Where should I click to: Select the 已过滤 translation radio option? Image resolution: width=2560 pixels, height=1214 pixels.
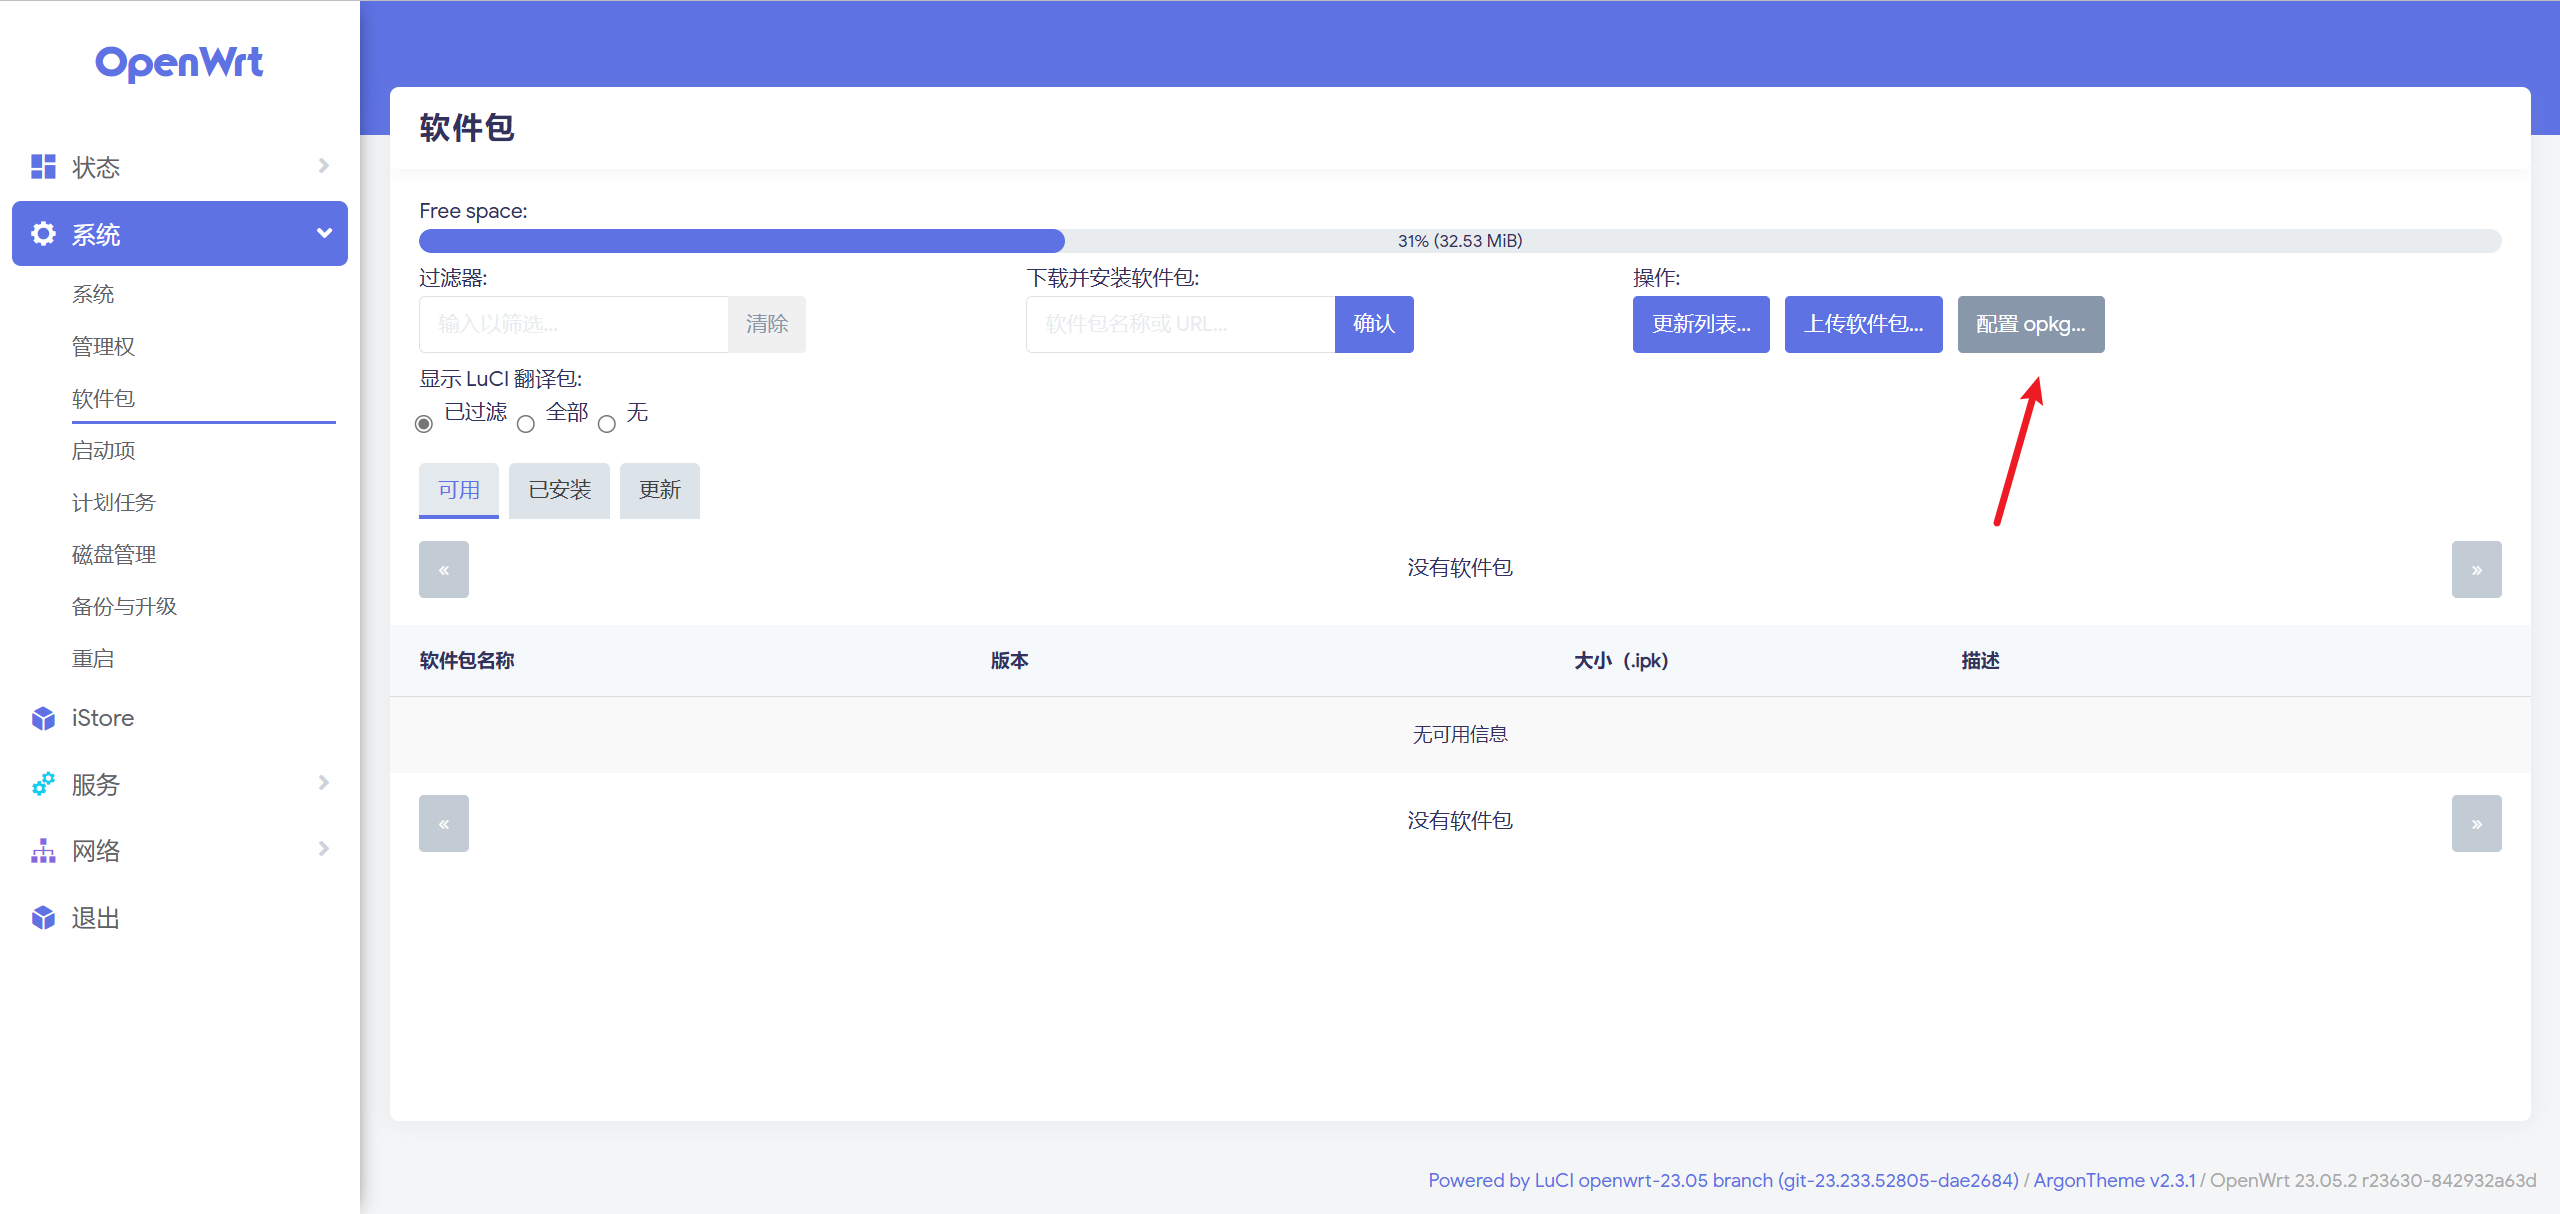(x=424, y=424)
